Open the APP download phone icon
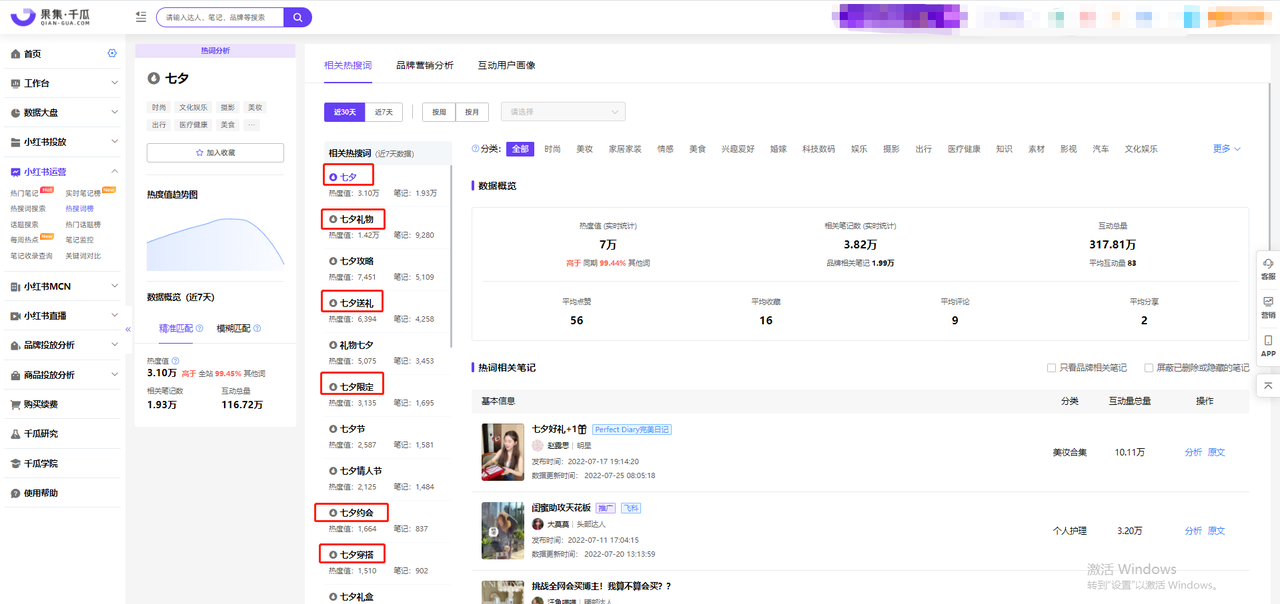The image size is (1280, 604). coord(1268,345)
